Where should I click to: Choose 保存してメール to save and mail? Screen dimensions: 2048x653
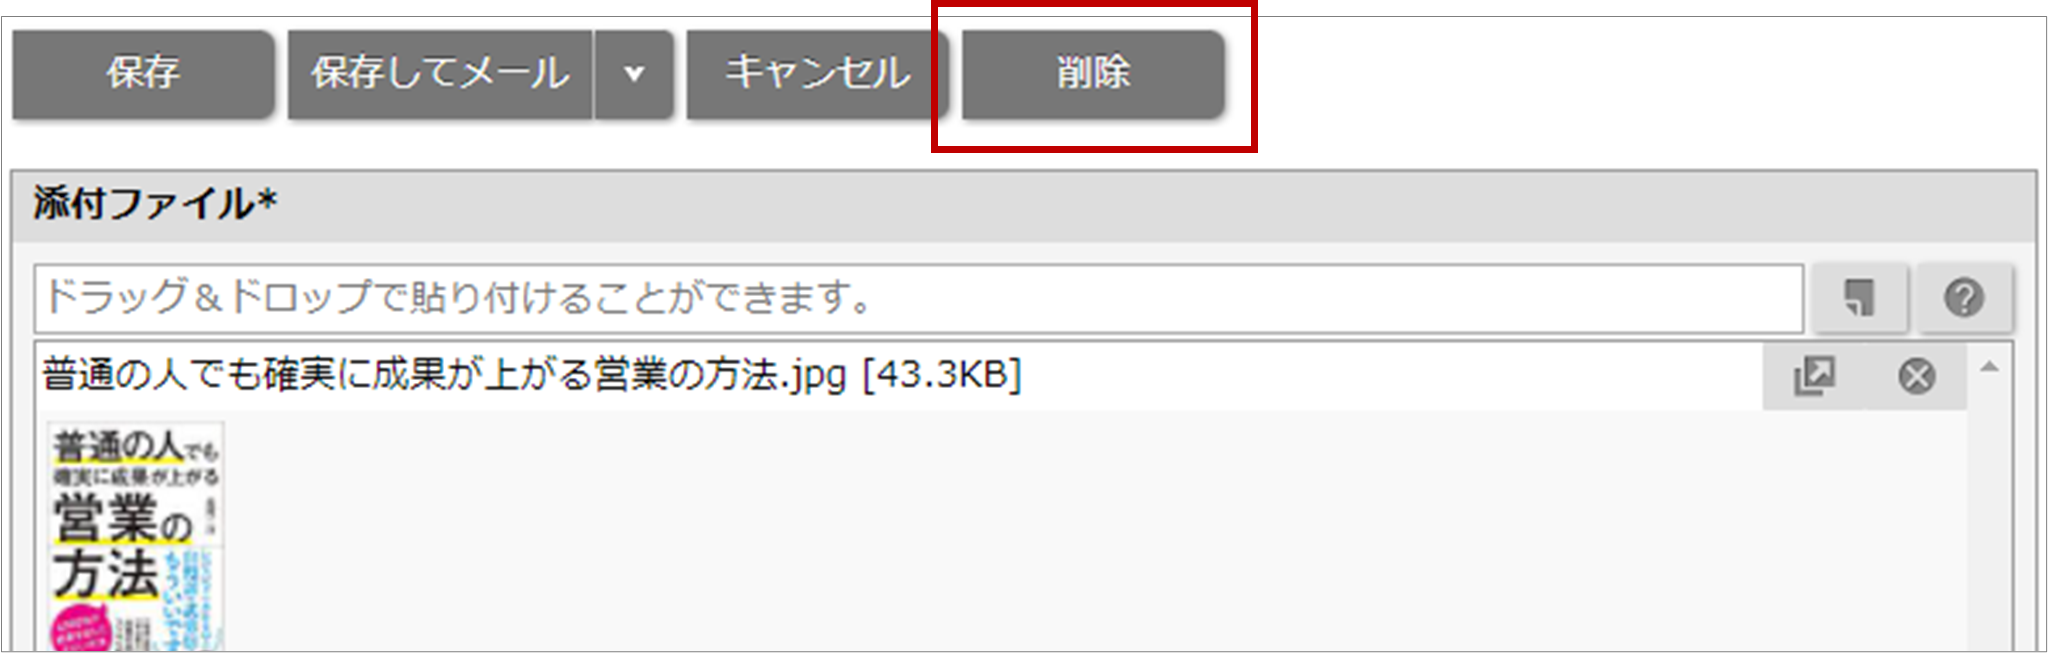click(440, 74)
